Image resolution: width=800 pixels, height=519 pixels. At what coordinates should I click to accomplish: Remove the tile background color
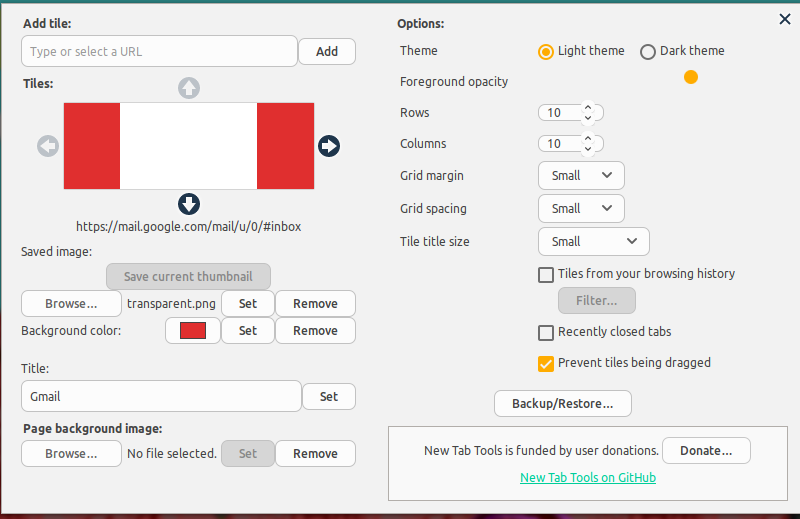[315, 331]
